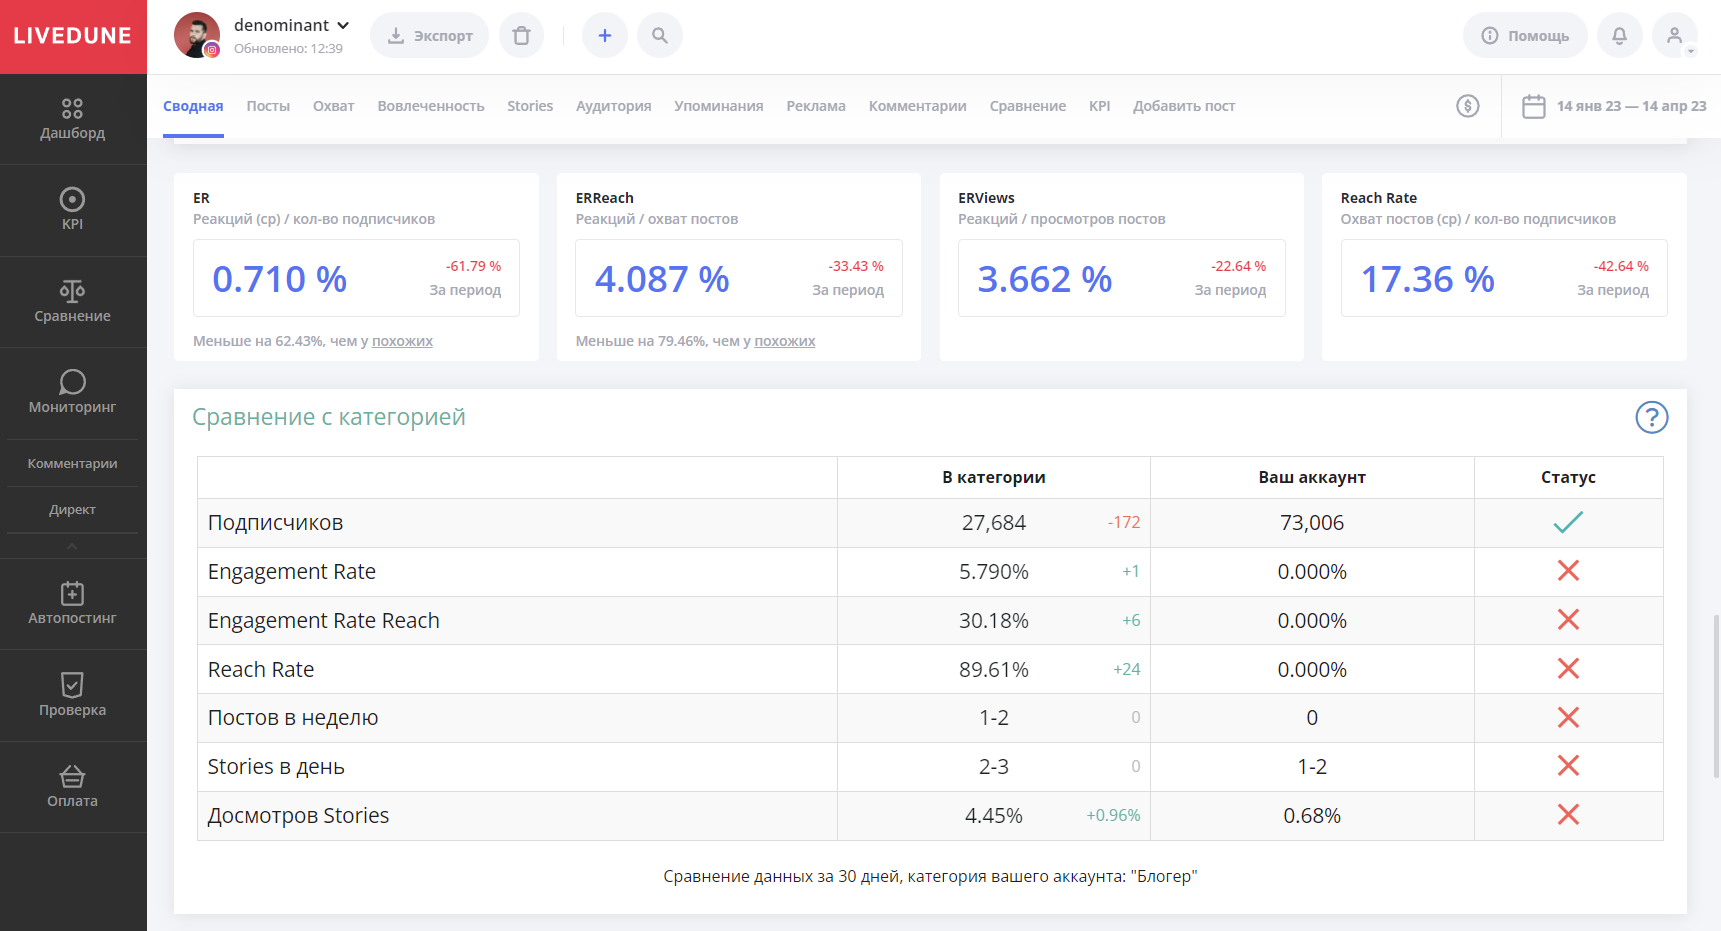Screen dimensions: 1721x931
Task: Open date range picker 14 янв–14 апр
Action: [1613, 106]
